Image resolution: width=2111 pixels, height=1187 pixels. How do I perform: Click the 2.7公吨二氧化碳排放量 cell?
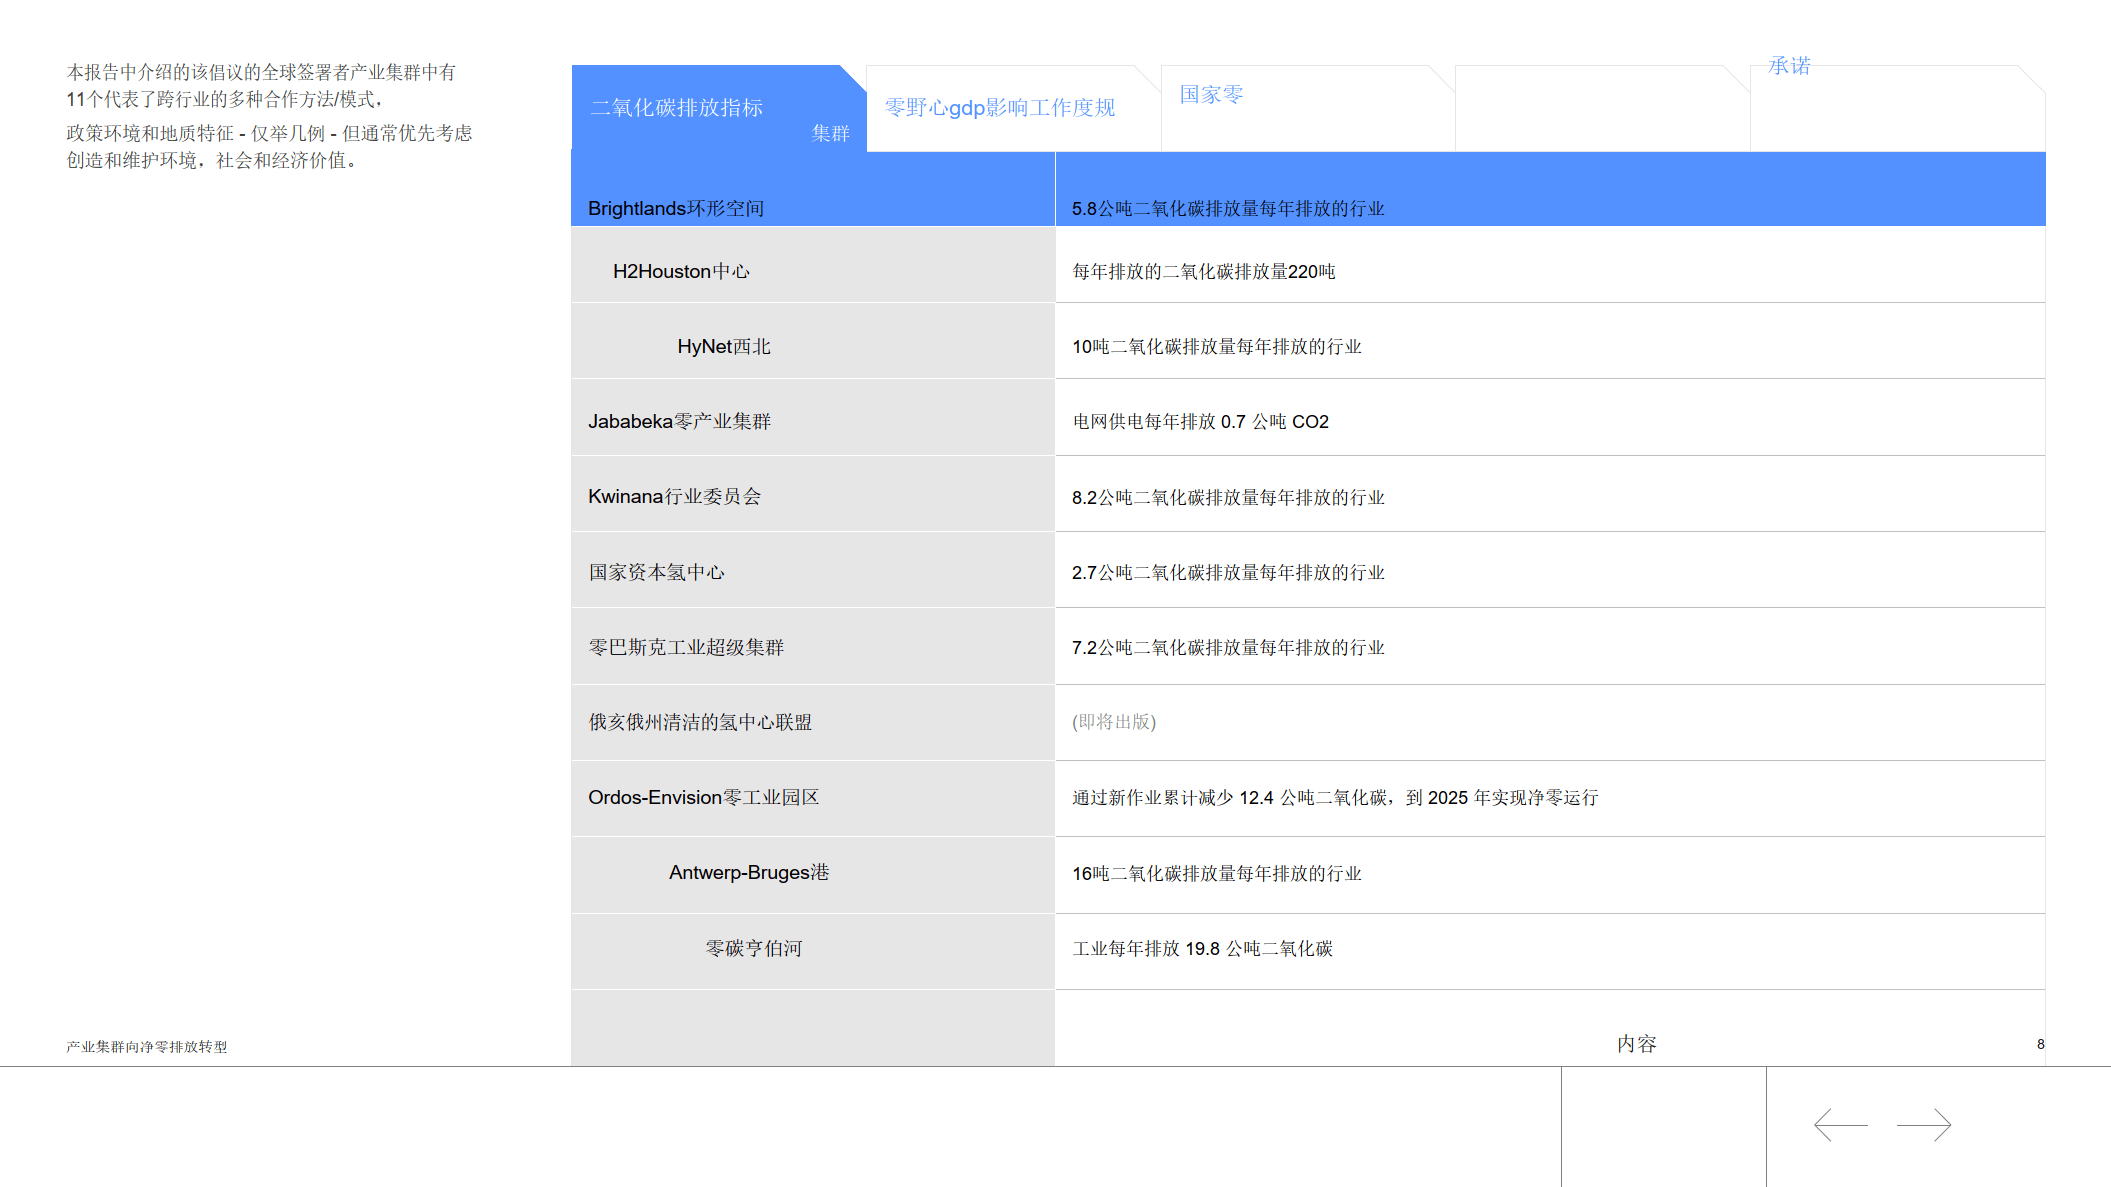(1550, 570)
